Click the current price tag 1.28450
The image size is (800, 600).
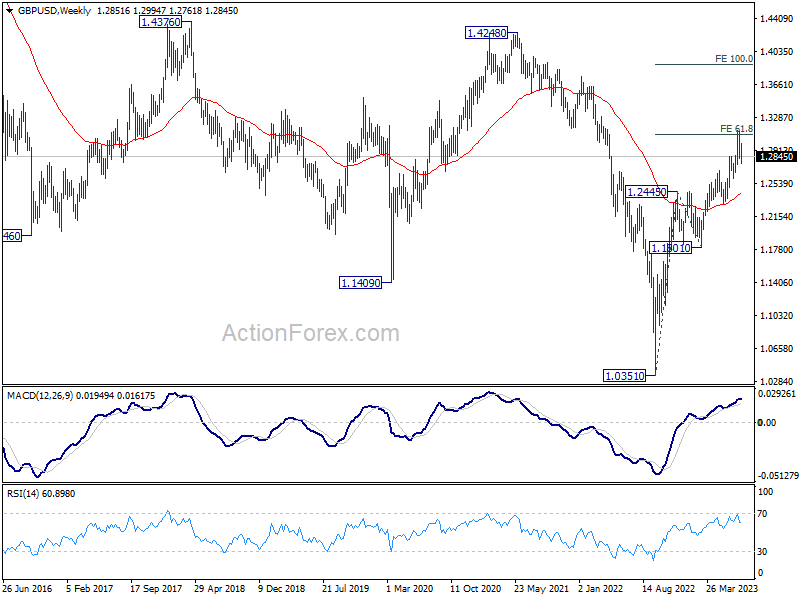(777, 157)
